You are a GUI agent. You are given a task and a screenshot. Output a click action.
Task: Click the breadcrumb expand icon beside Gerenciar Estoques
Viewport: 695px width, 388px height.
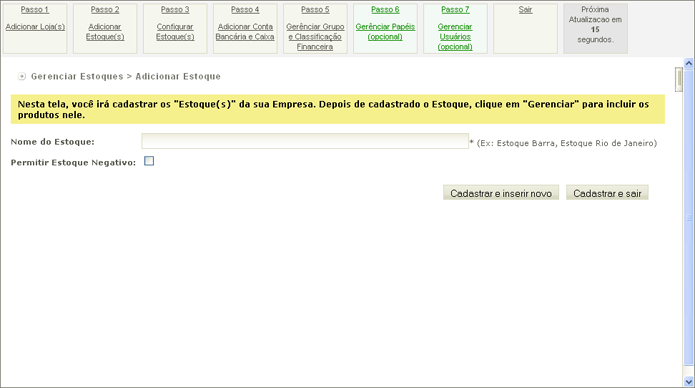[22, 76]
